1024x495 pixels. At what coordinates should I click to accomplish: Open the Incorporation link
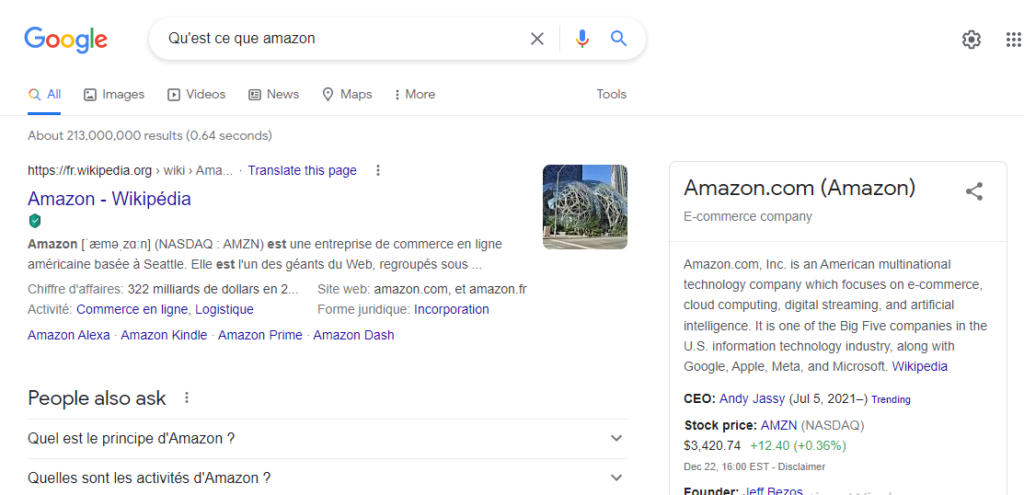(451, 309)
